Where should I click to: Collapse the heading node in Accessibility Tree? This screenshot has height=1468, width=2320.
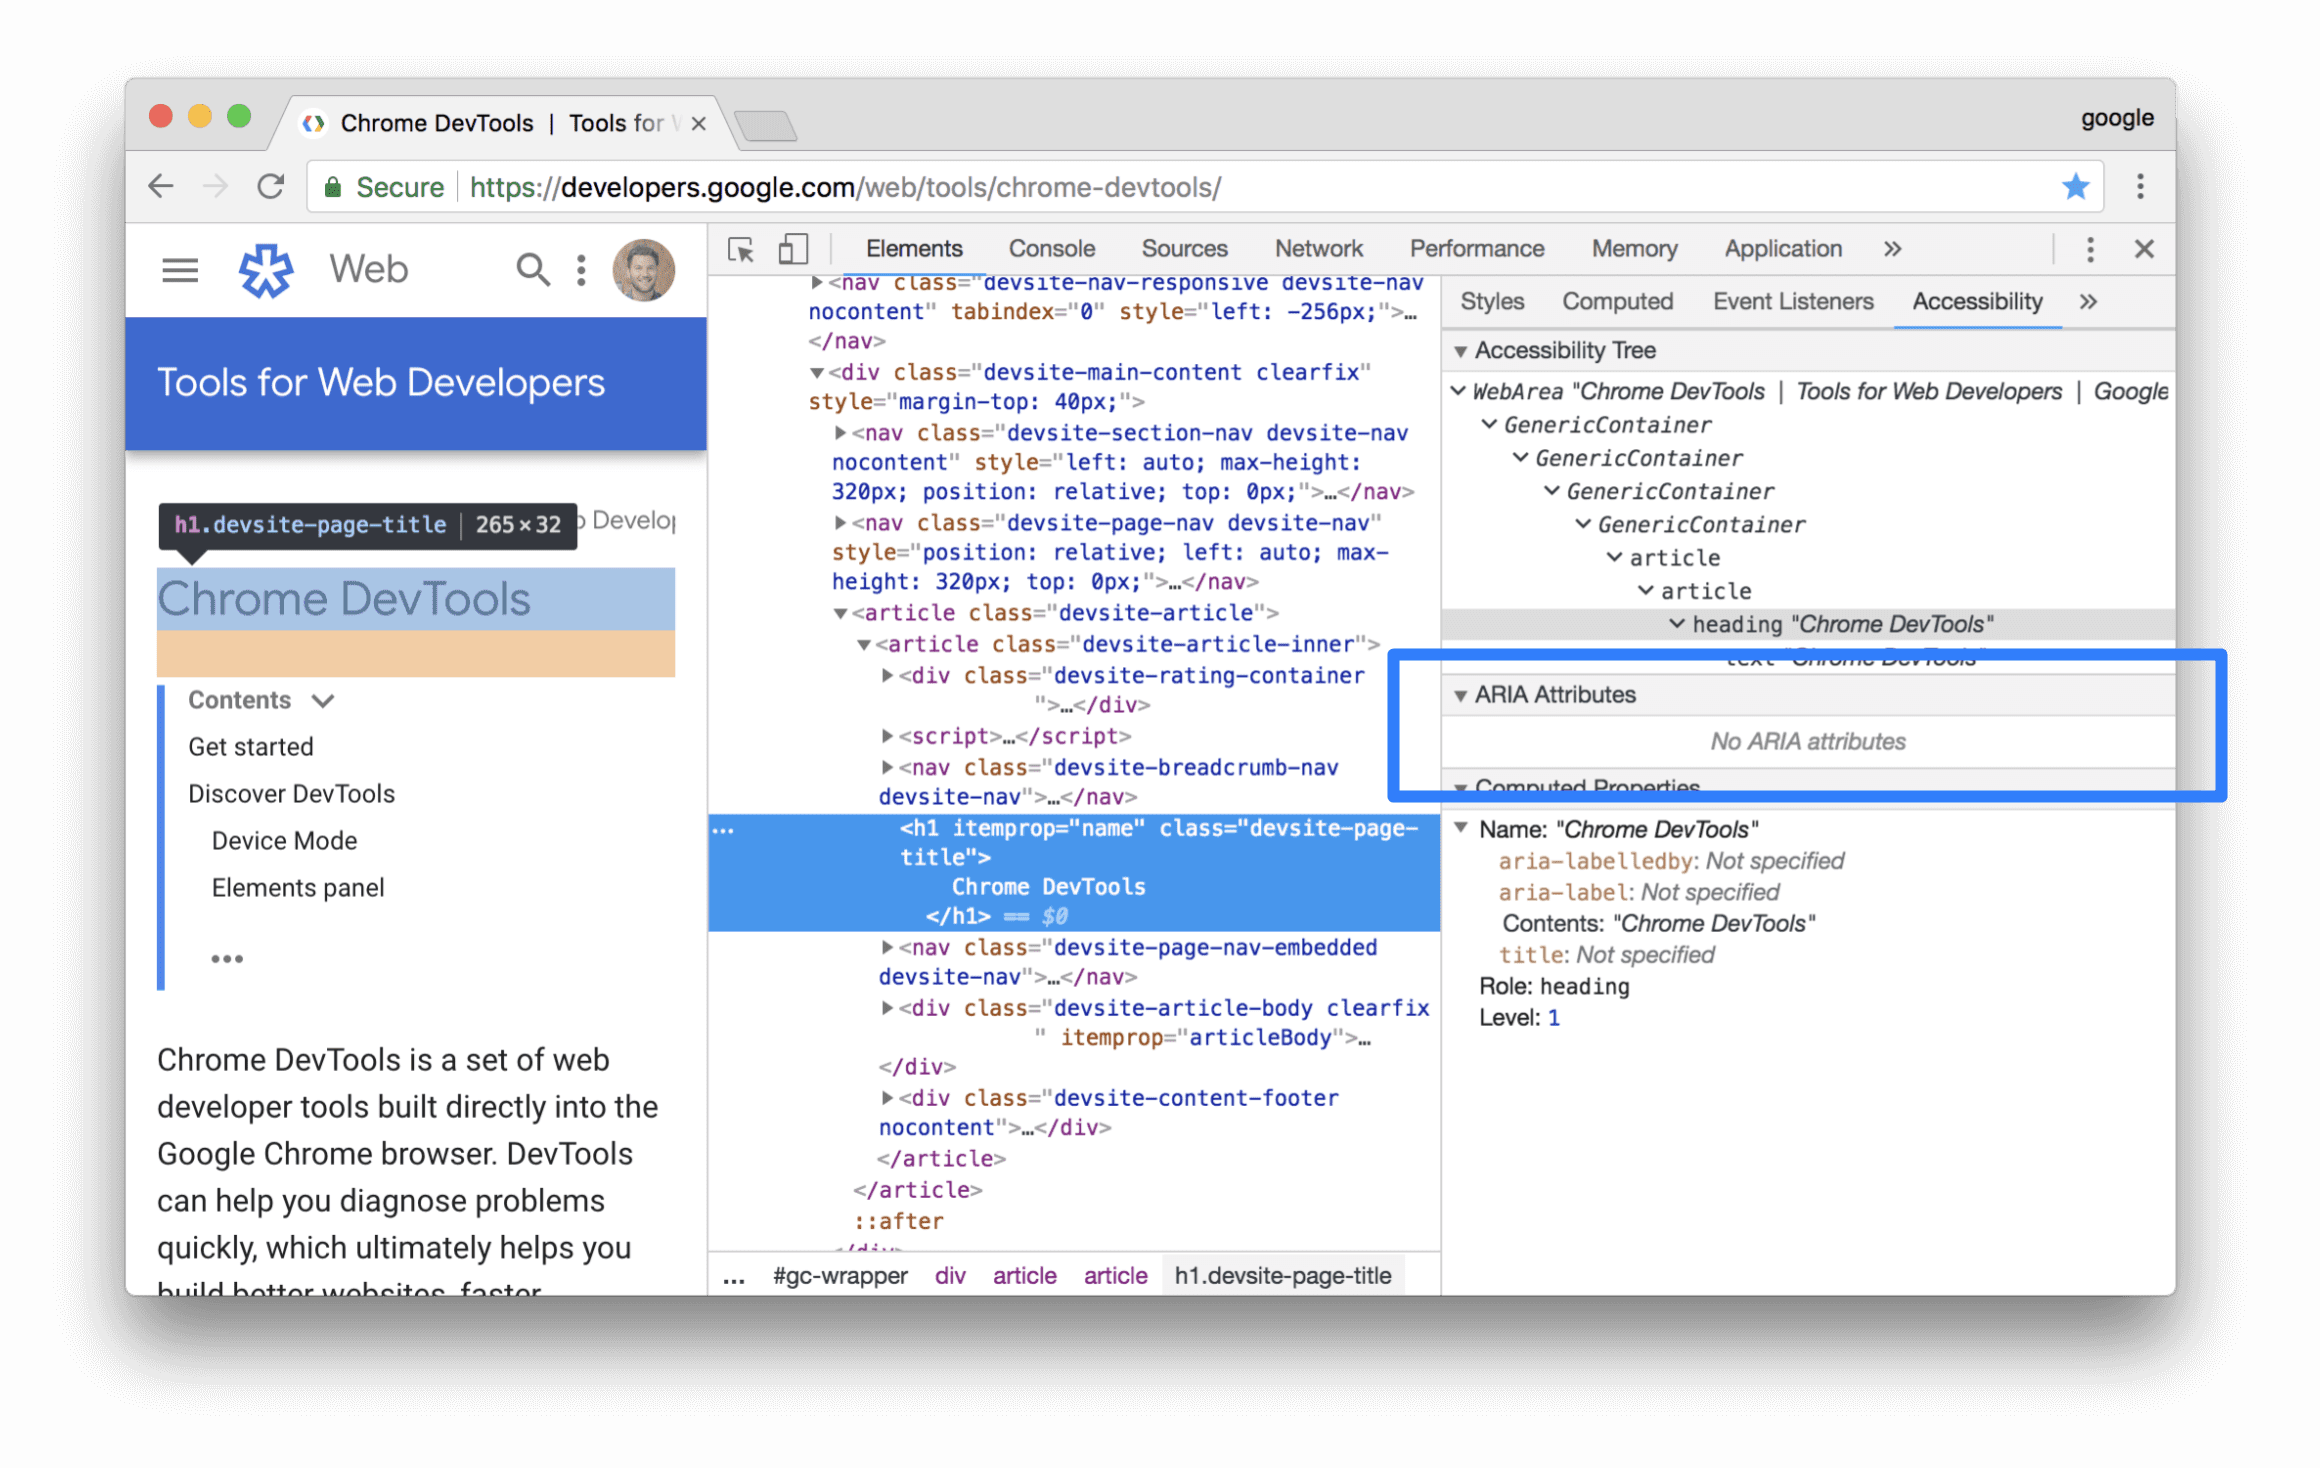tap(1671, 624)
